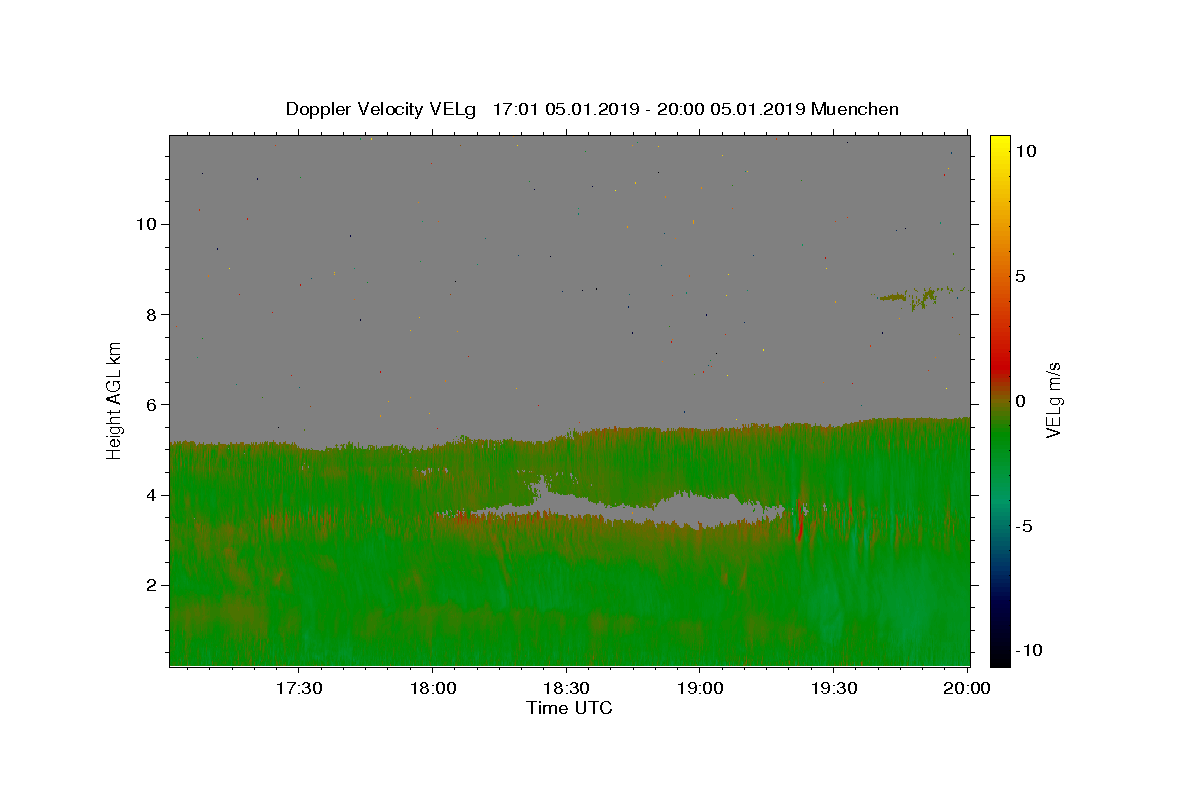The image size is (1200, 800).
Task: Click the 18:30 time tick label
Action: pyautogui.click(x=566, y=688)
